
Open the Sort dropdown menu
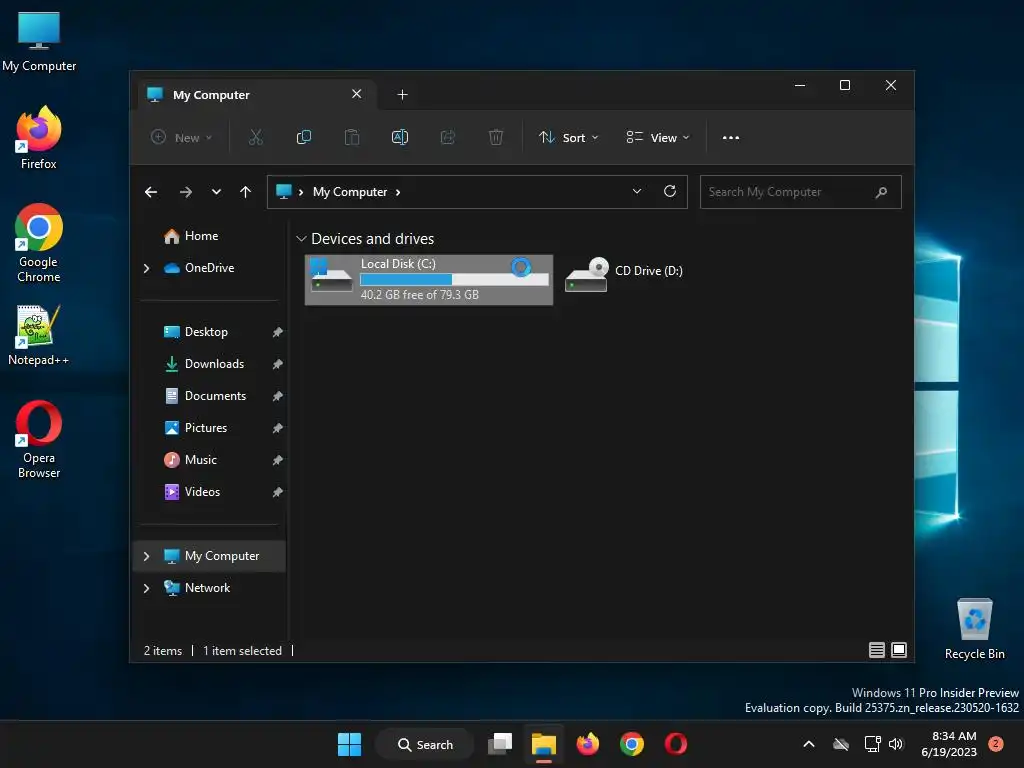568,138
